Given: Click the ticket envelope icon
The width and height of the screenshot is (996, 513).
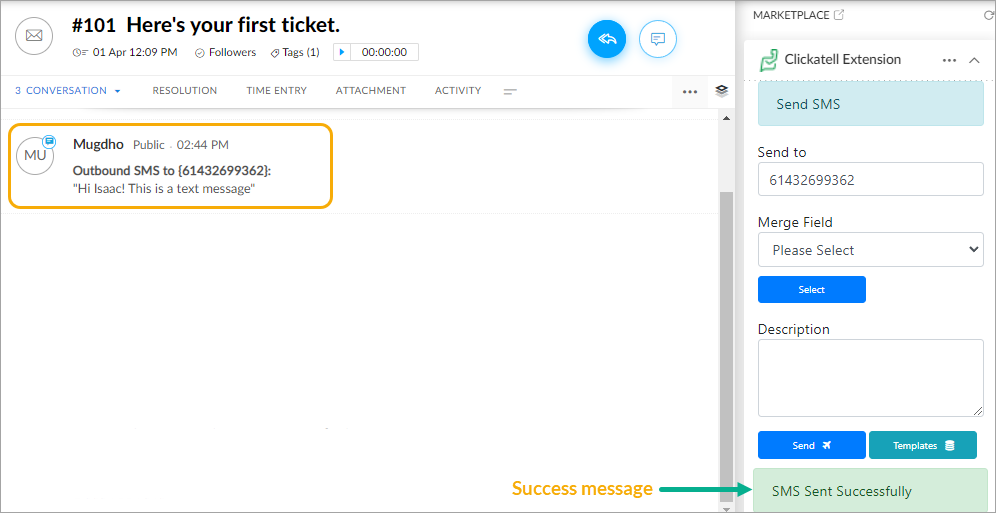Looking at the screenshot, I should point(34,35).
